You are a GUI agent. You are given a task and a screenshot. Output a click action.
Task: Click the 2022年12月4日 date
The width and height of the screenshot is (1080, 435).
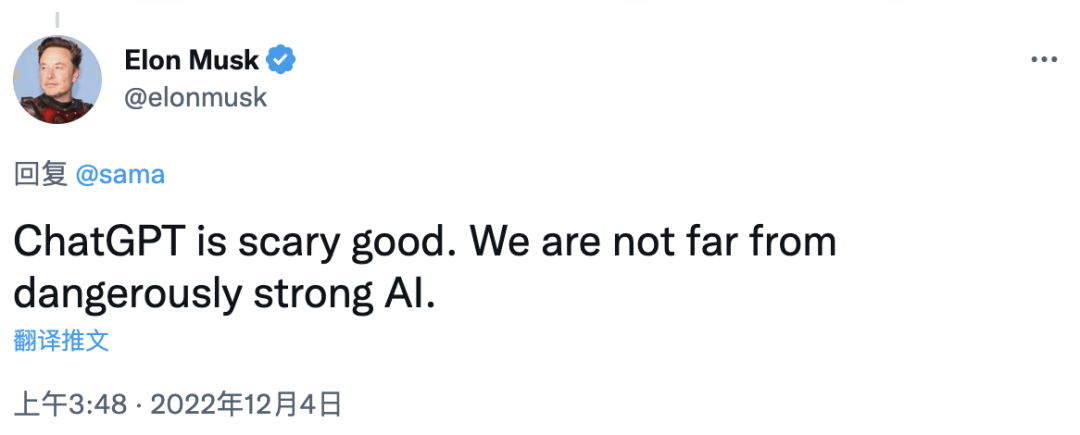tap(247, 404)
